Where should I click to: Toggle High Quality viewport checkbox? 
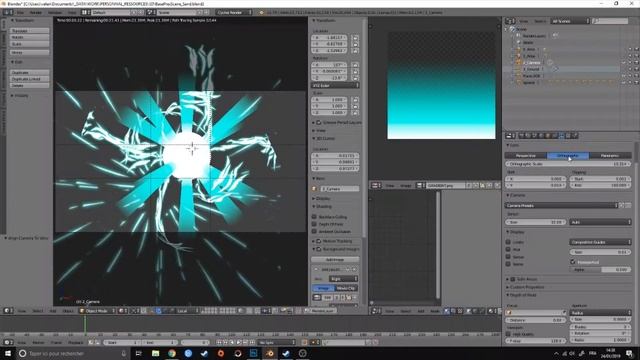click(x=509, y=334)
